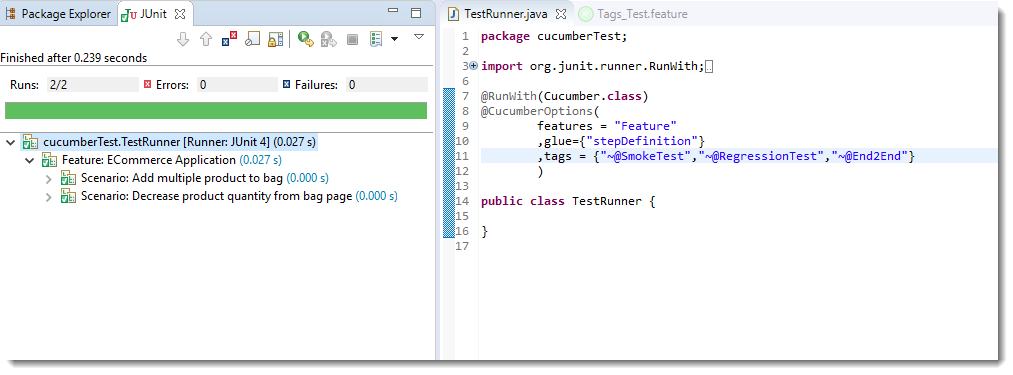This screenshot has width=1013, height=375.
Task: Rerun the JUnit test
Action: pyautogui.click(x=306, y=39)
